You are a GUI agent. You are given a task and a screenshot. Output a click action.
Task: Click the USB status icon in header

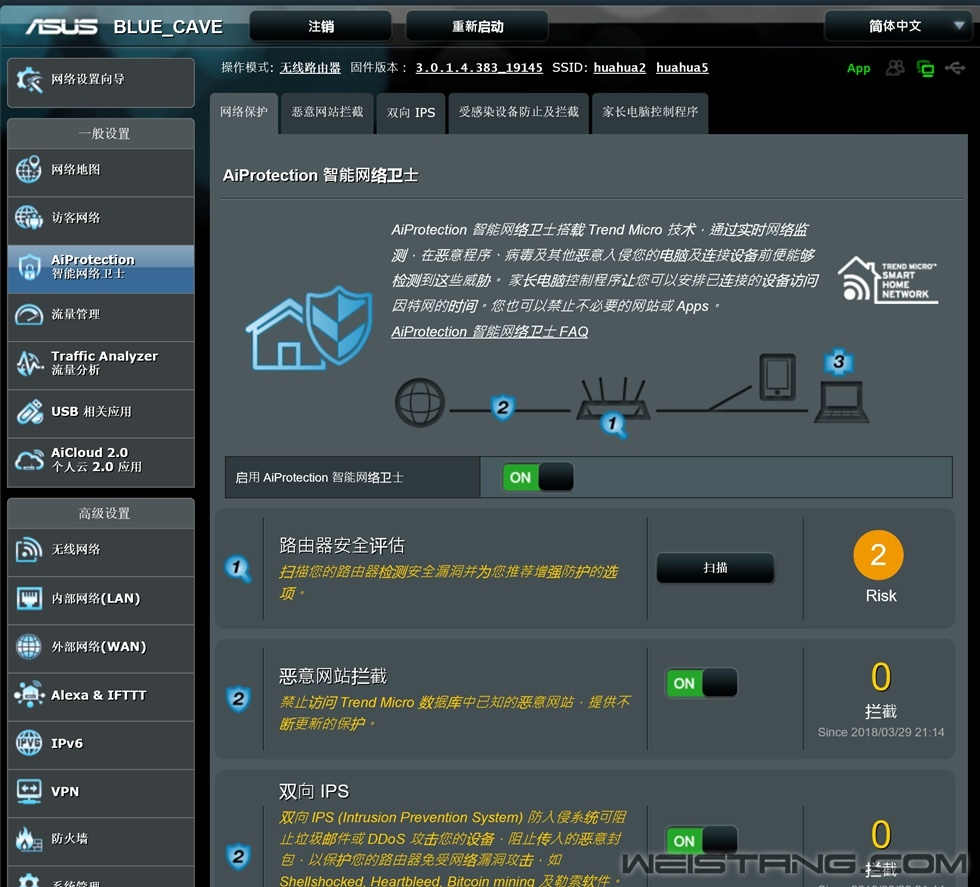[955, 68]
